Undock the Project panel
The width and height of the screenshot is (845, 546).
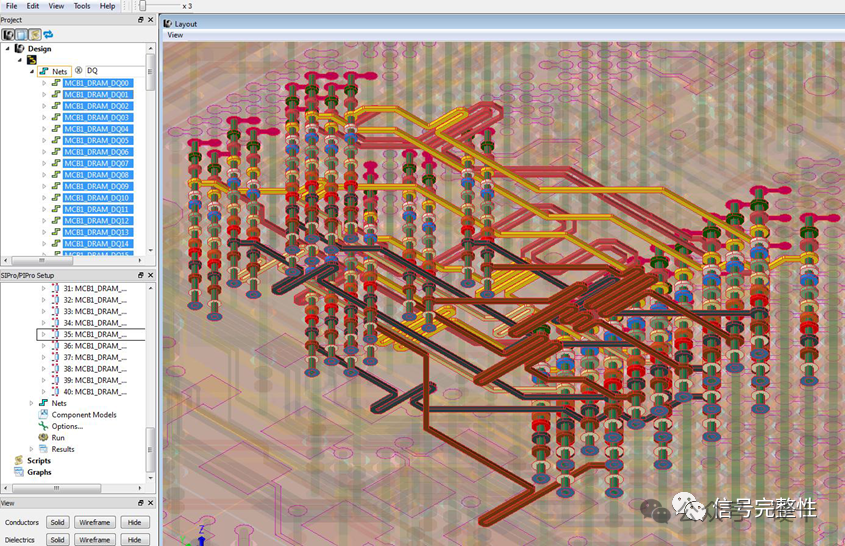tap(141, 20)
